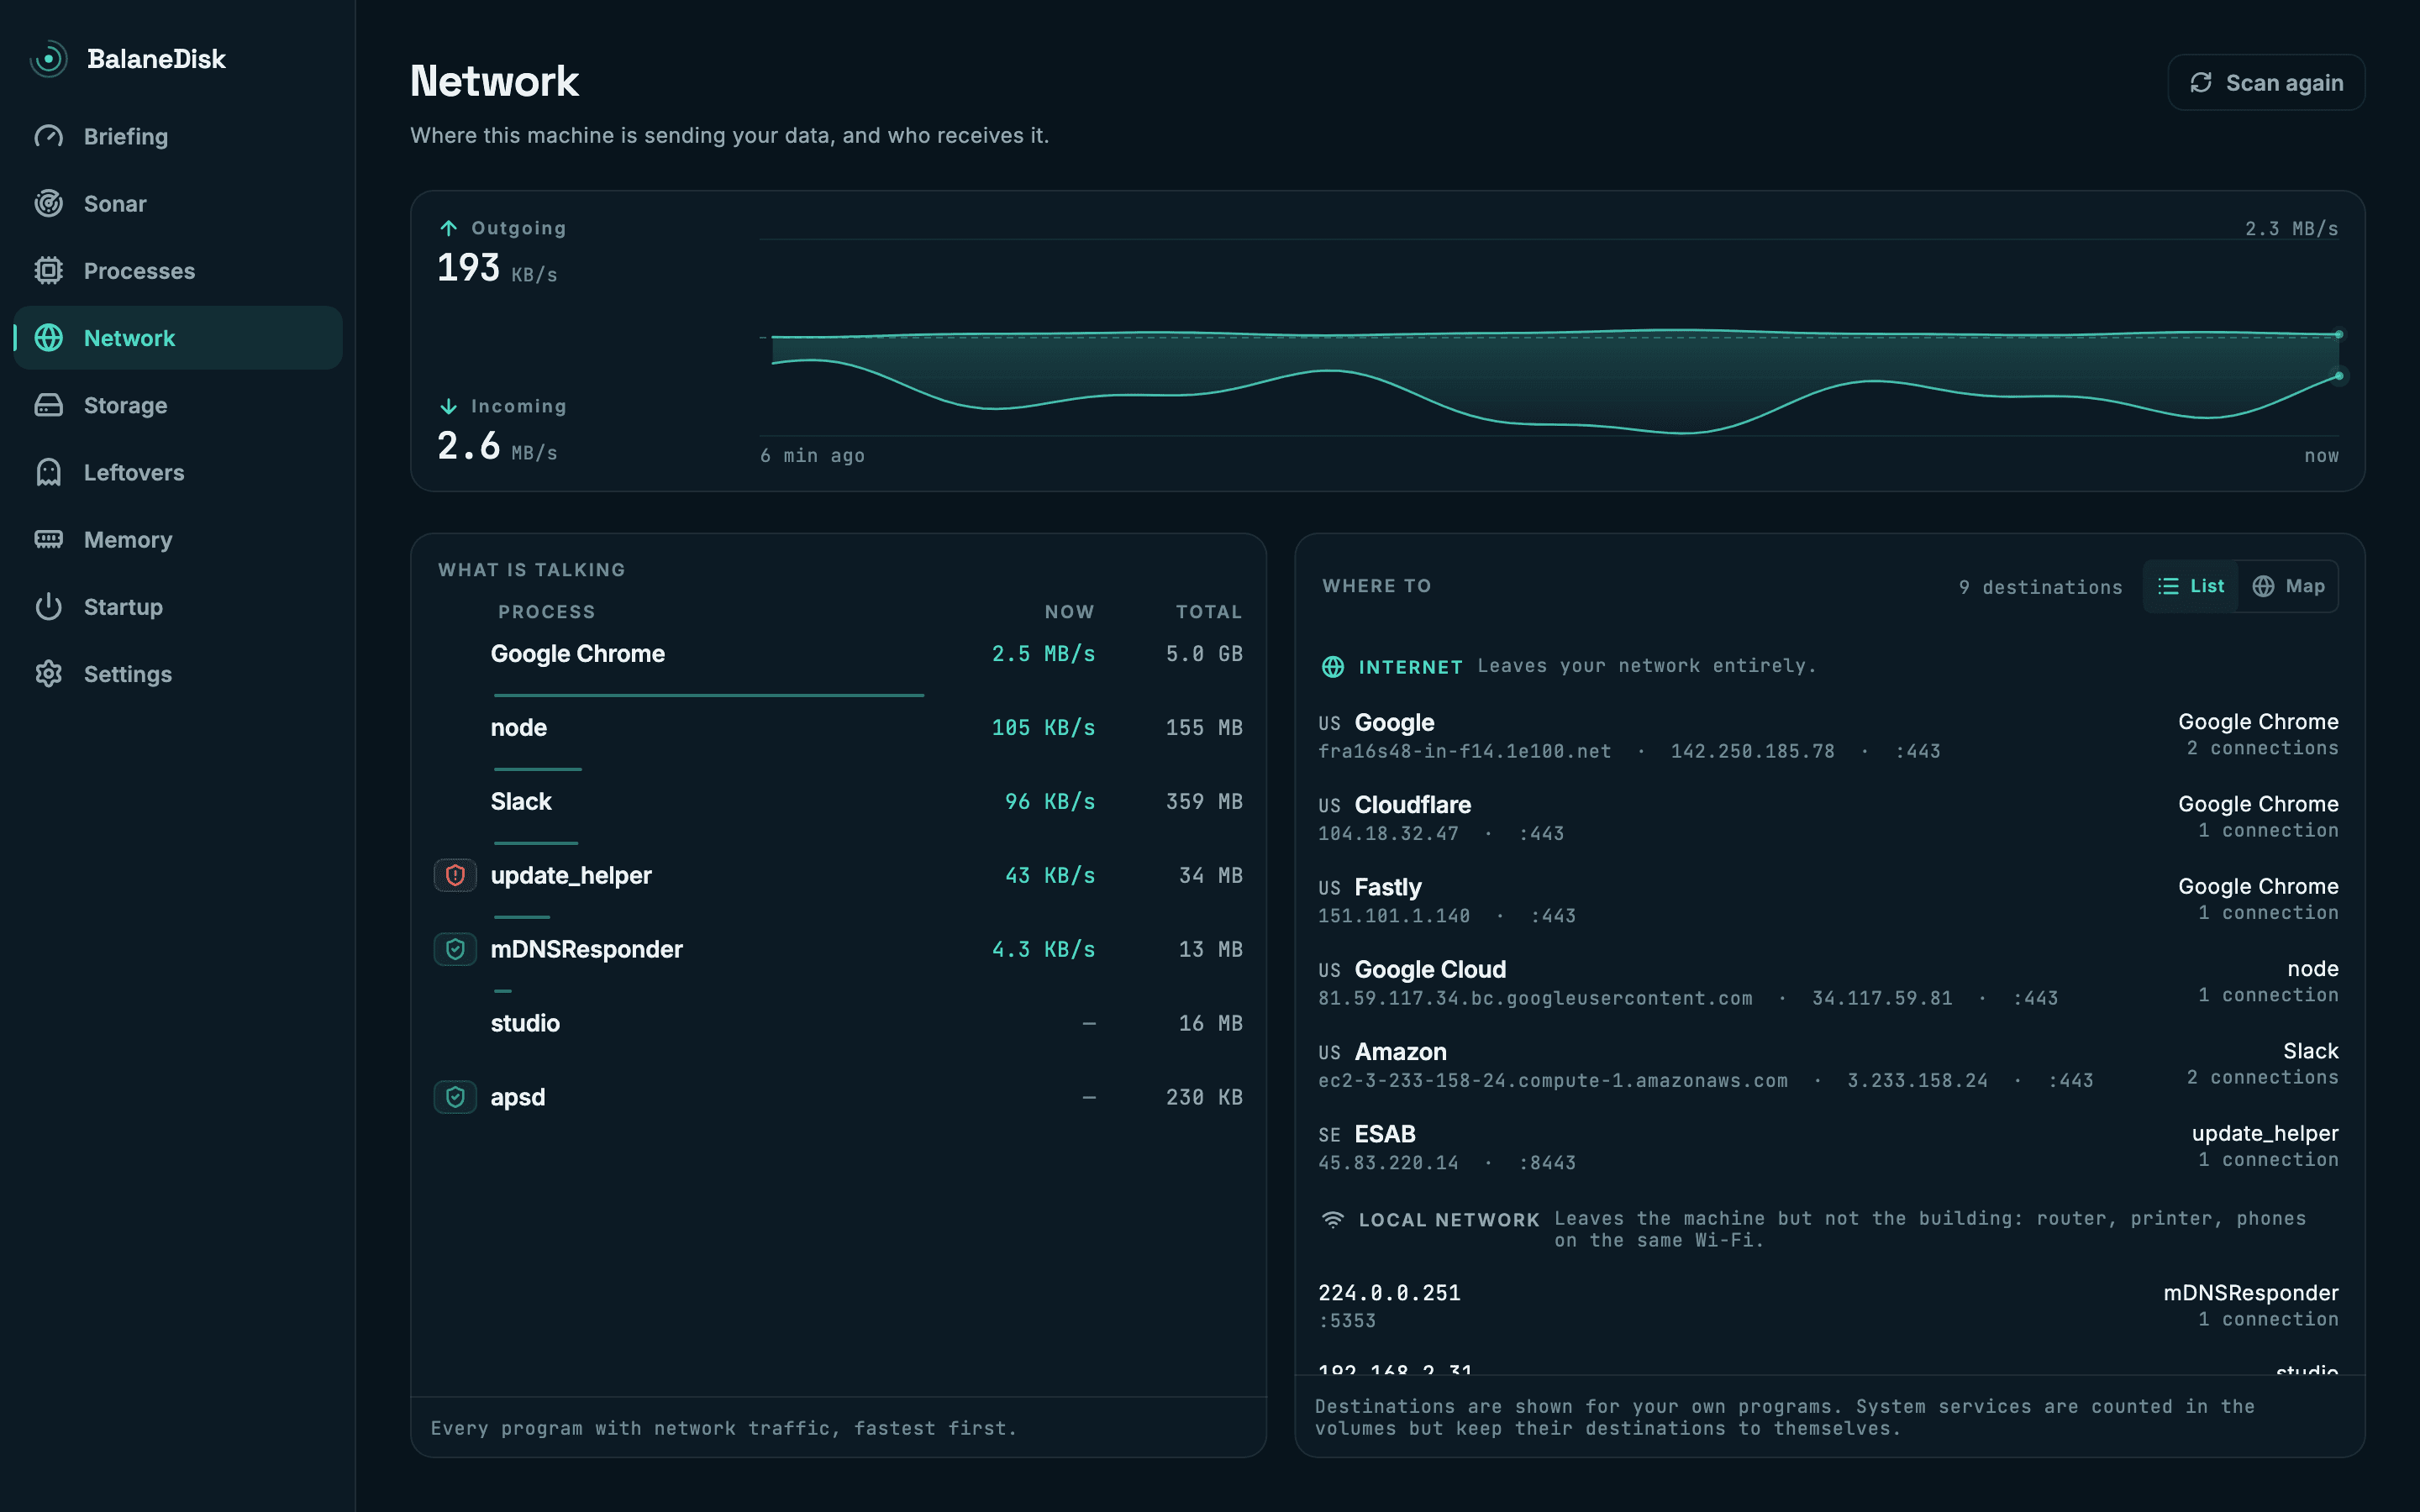This screenshot has height=1512, width=2420.
Task: Click the red warning shield beside update_helper
Action: coord(455,876)
